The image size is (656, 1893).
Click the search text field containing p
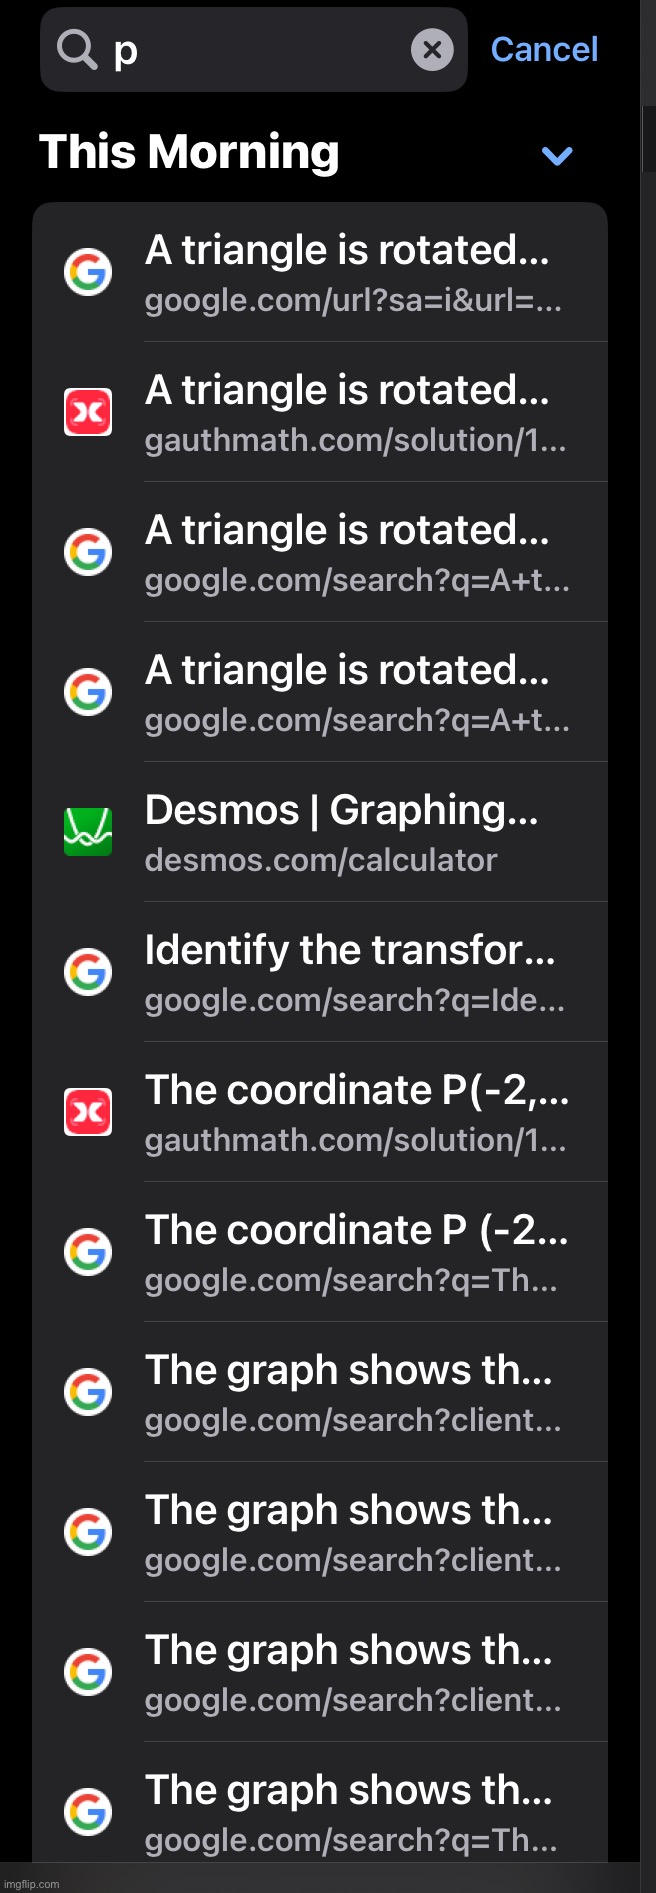pos(254,49)
